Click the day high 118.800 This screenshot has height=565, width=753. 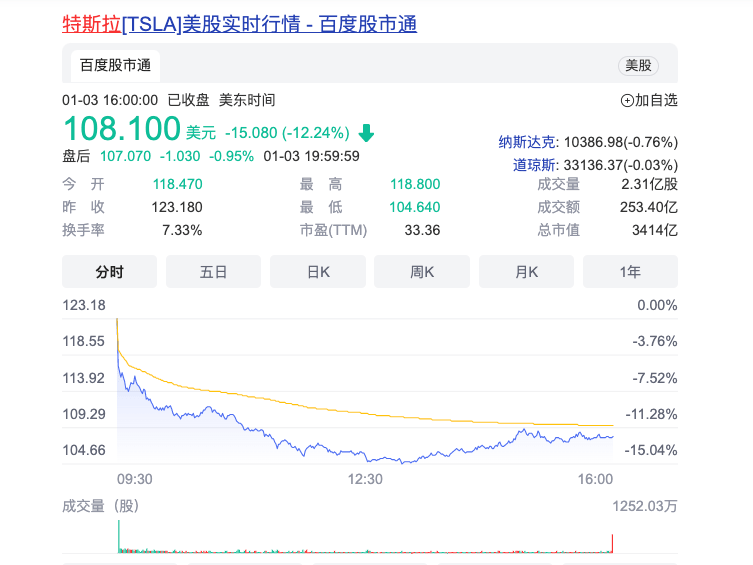pyautogui.click(x=415, y=184)
